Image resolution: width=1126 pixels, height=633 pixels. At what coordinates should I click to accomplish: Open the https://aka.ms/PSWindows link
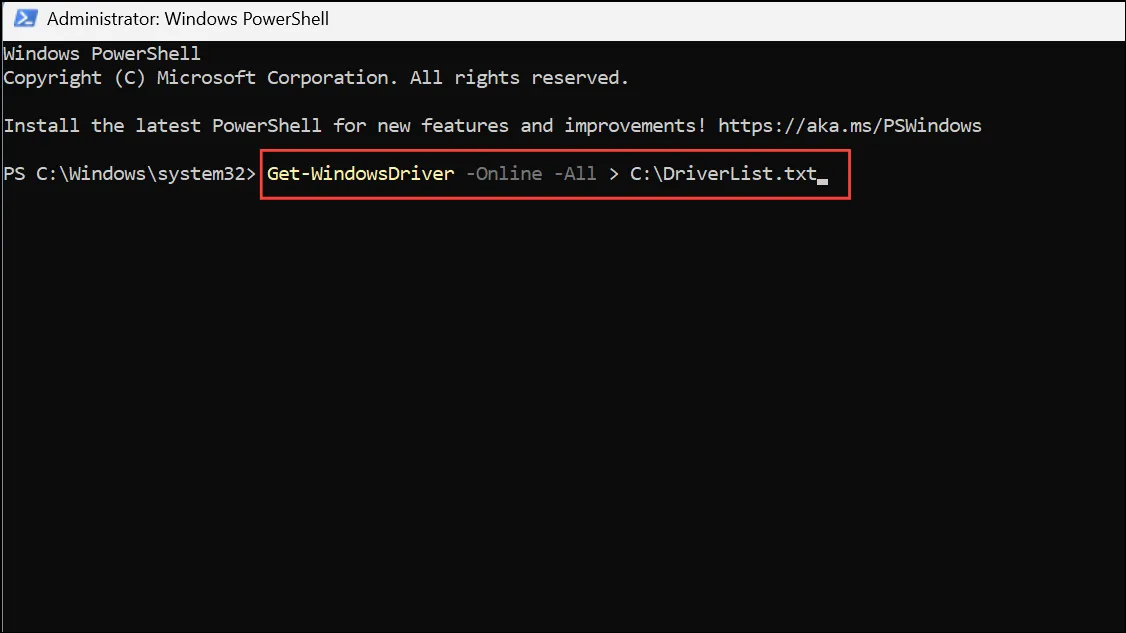pos(850,126)
